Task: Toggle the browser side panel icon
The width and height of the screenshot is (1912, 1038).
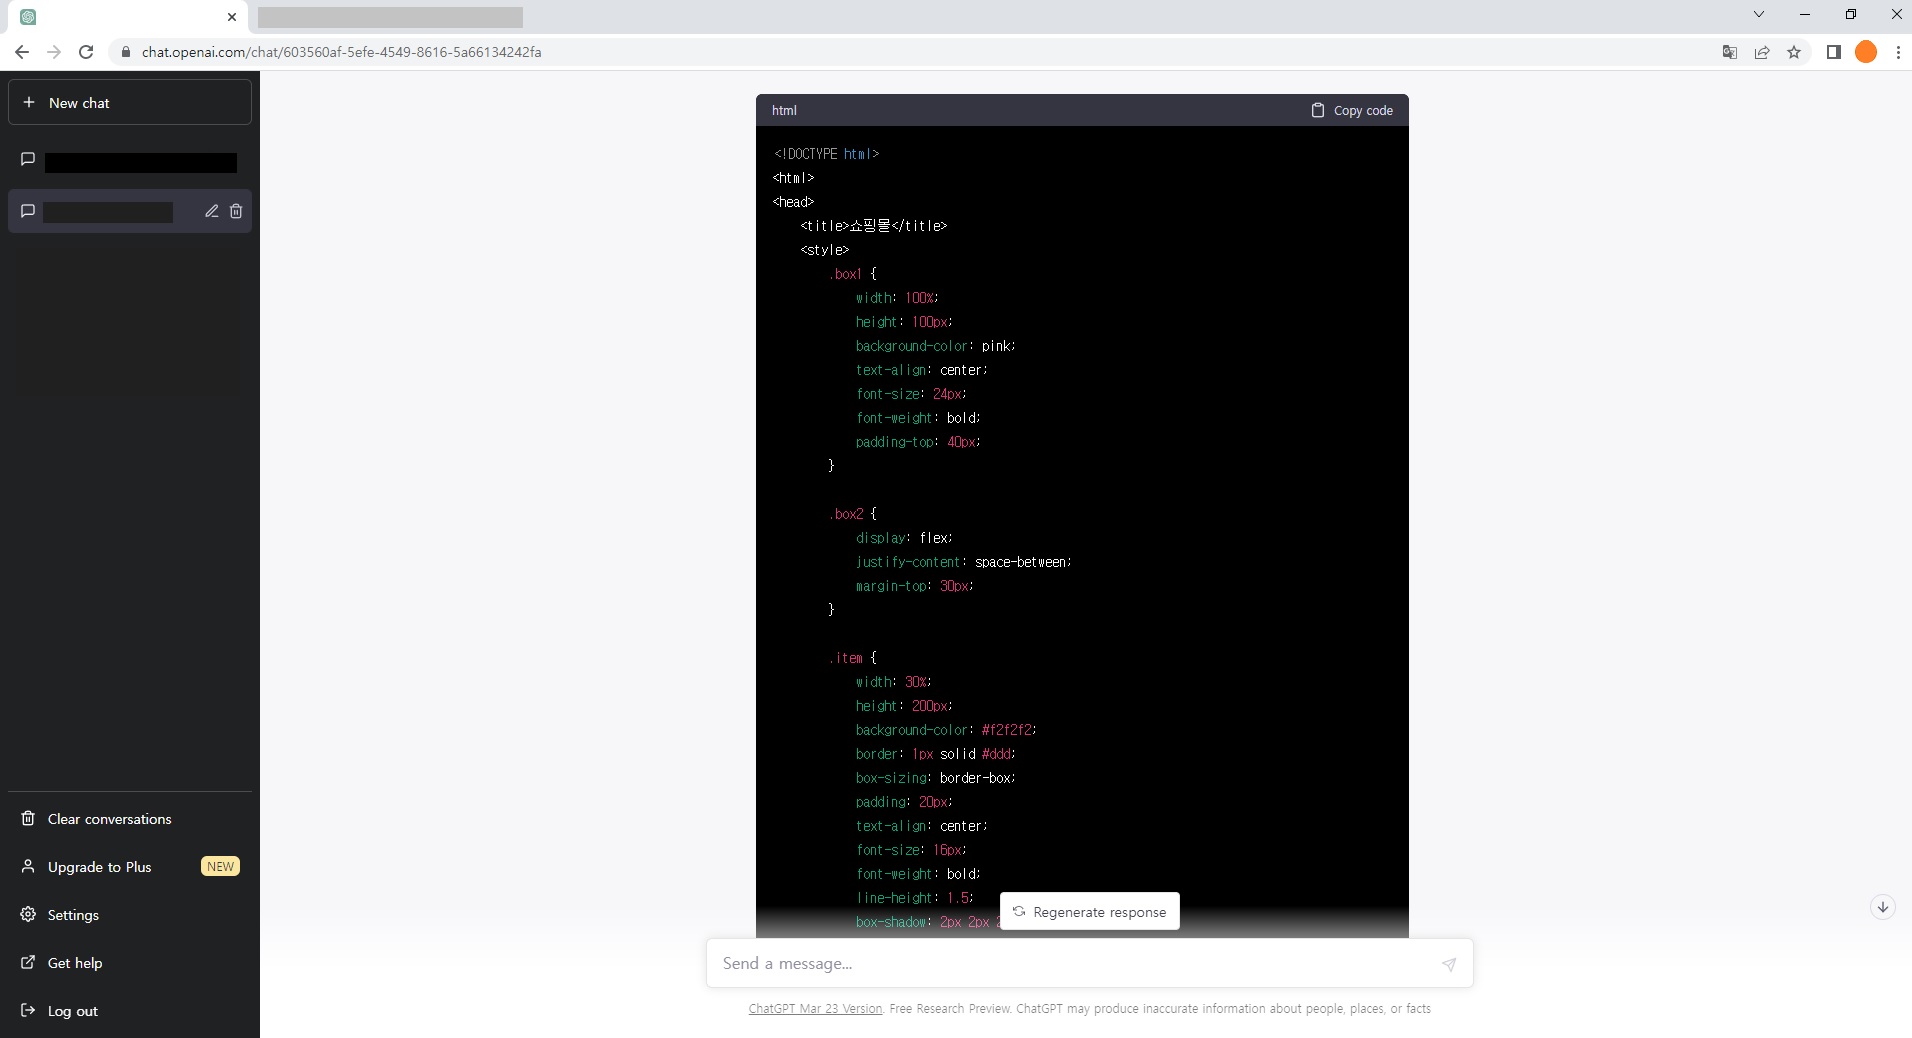Action: [1834, 52]
